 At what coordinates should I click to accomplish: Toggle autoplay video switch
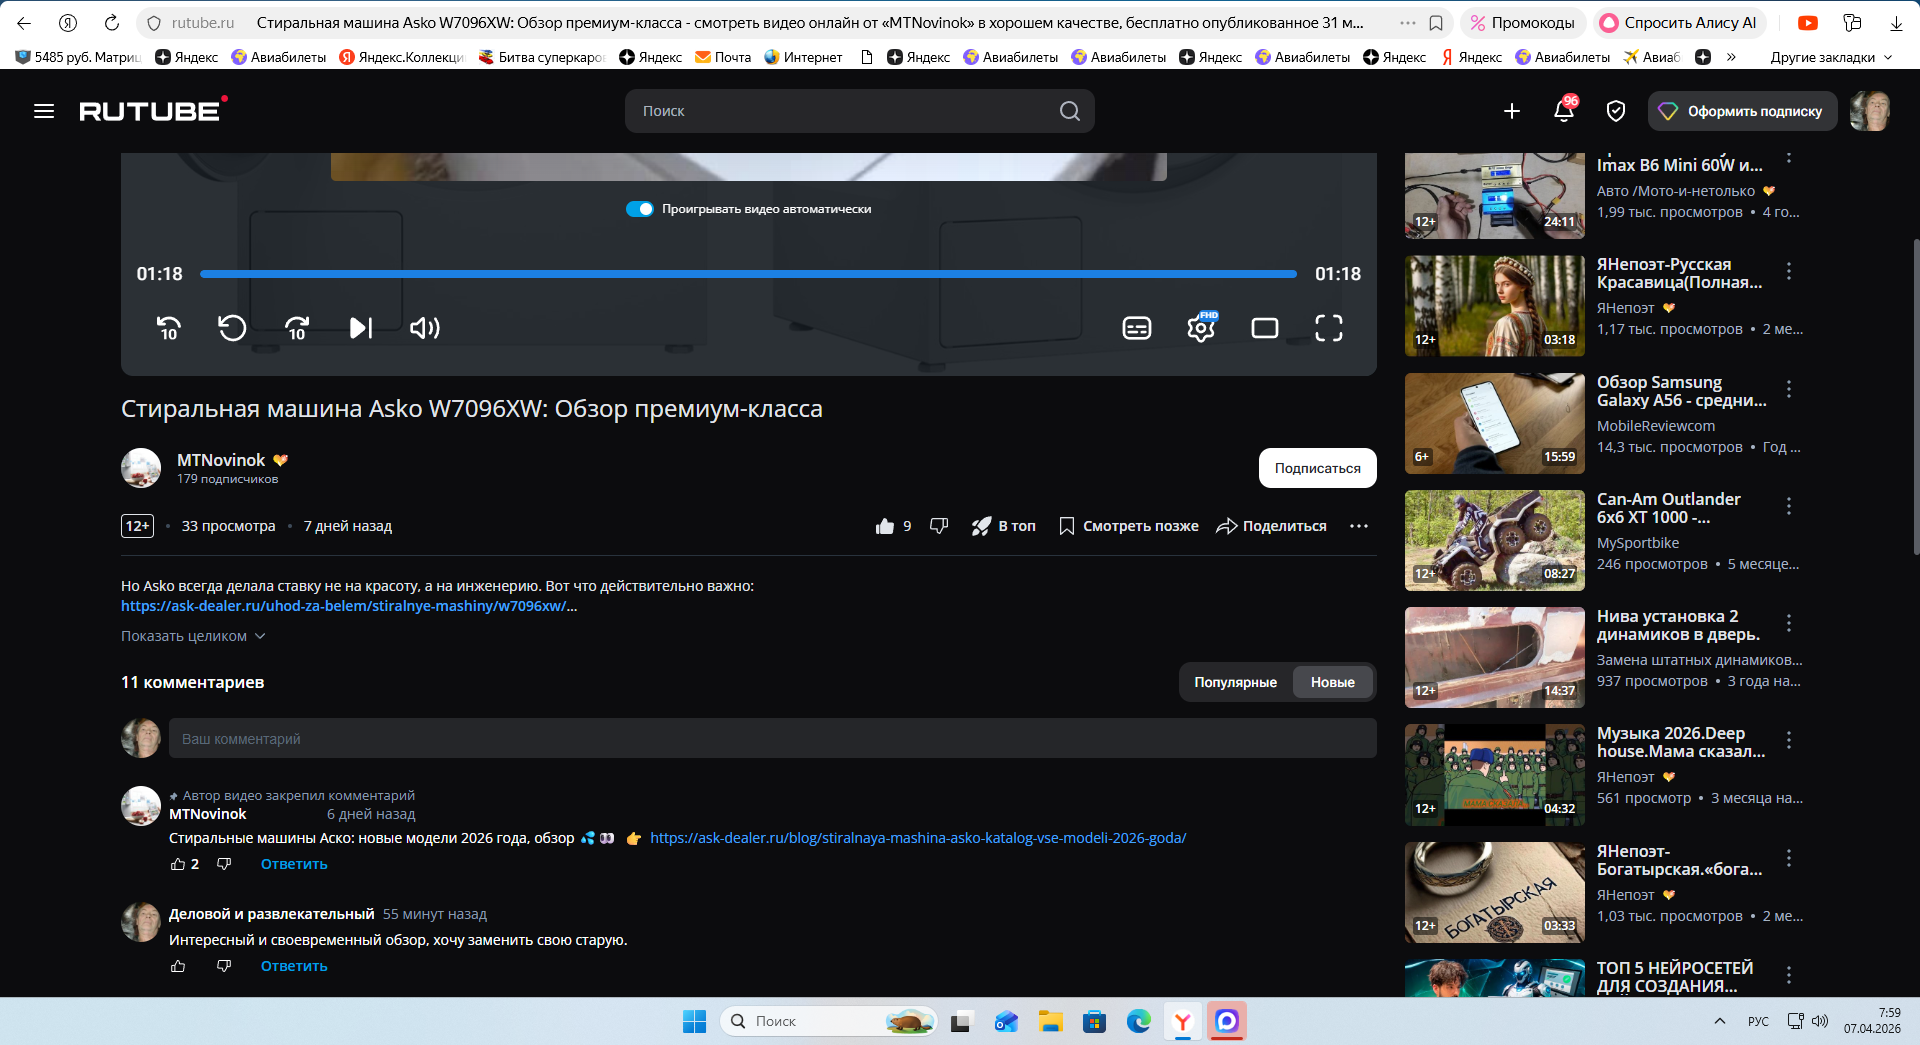point(640,209)
